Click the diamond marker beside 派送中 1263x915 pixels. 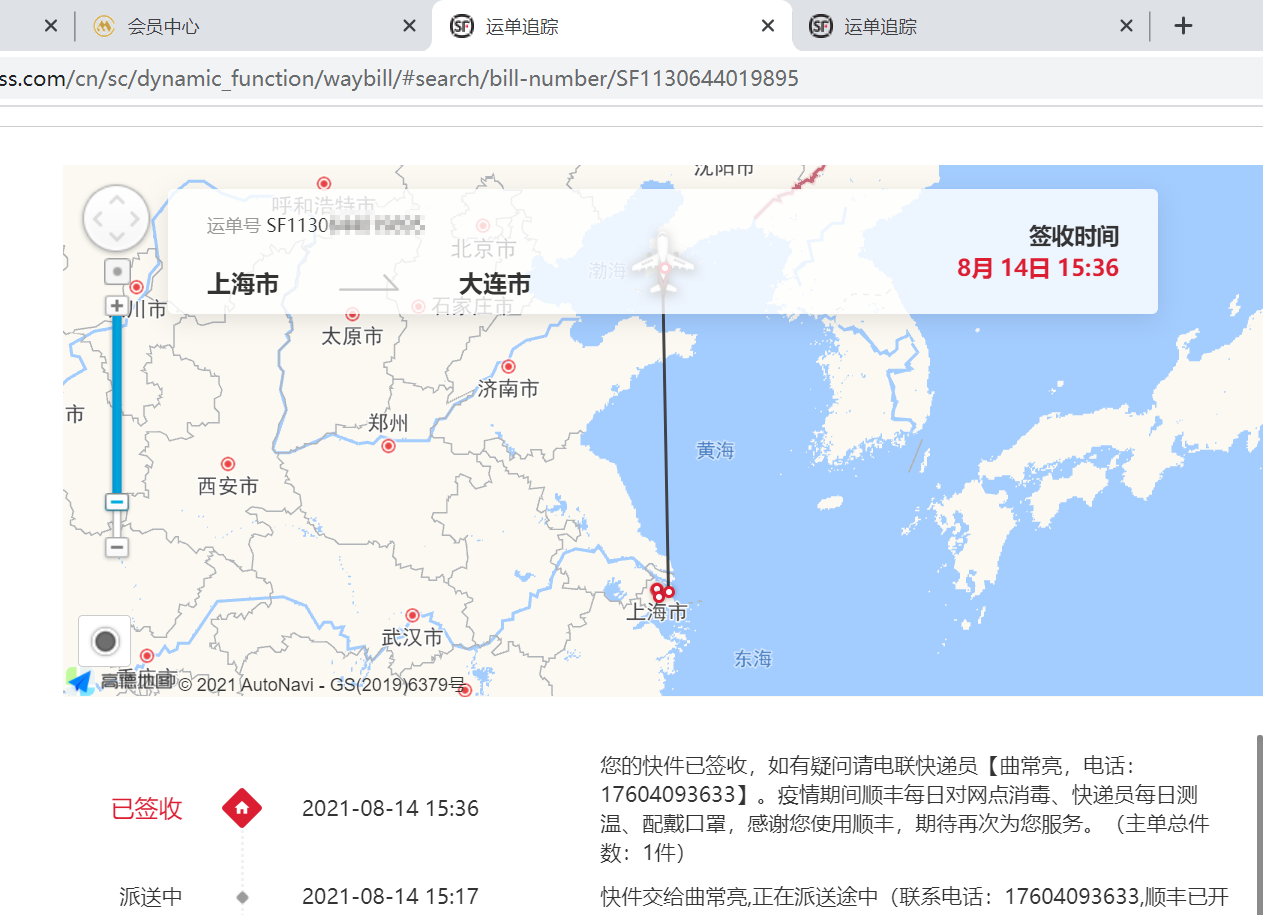[242, 897]
